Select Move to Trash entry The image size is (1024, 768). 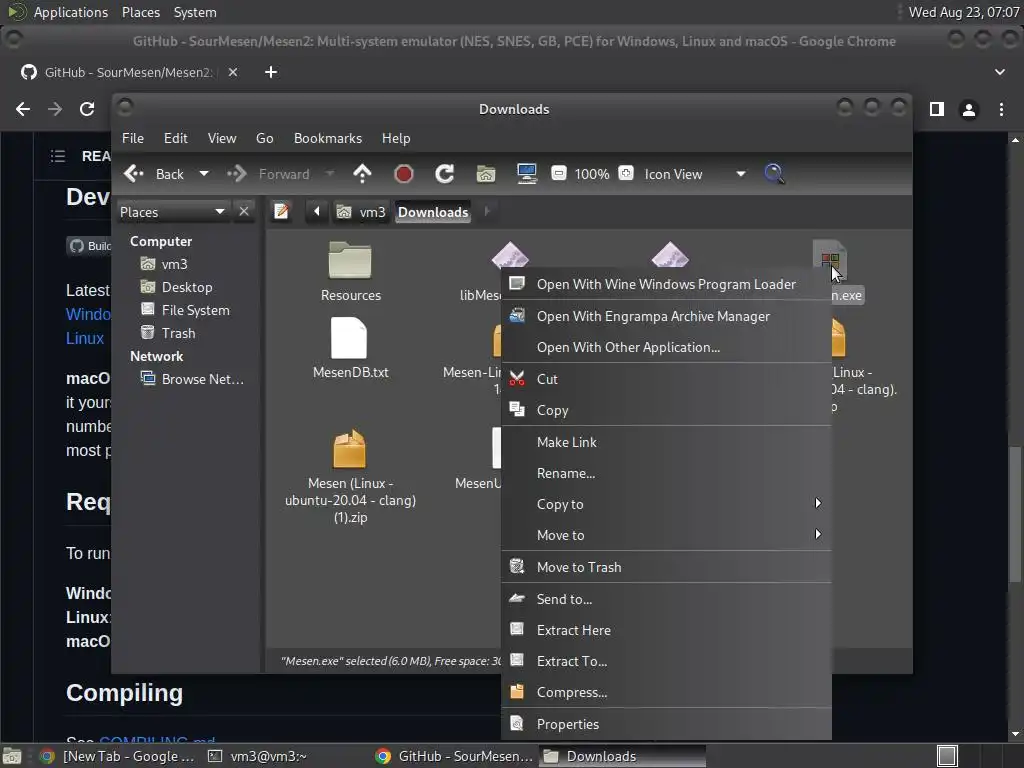[x=666, y=567]
